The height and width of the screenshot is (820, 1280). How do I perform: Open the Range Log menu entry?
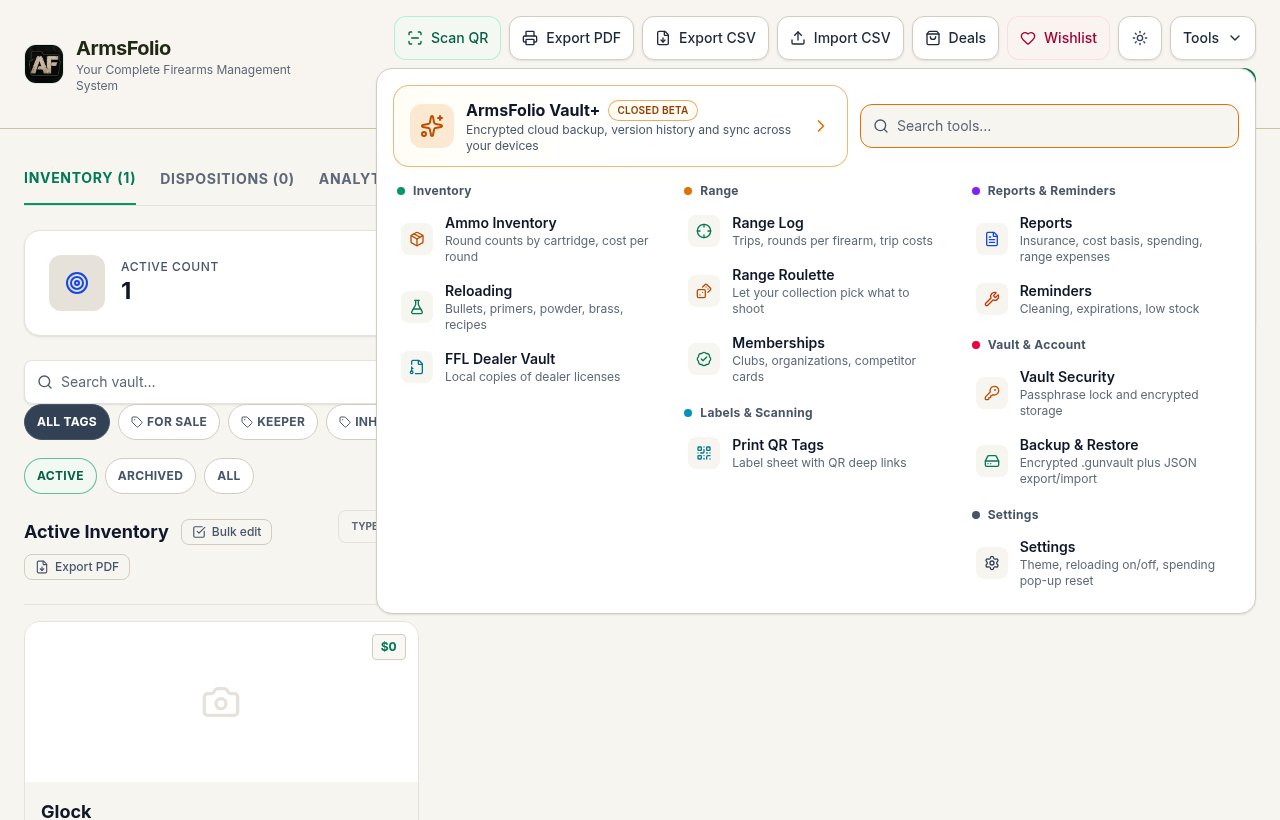814,231
